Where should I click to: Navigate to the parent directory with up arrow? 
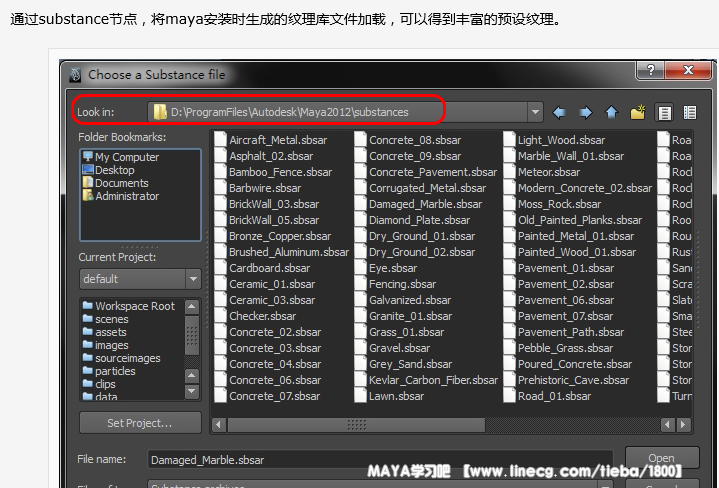[612, 112]
